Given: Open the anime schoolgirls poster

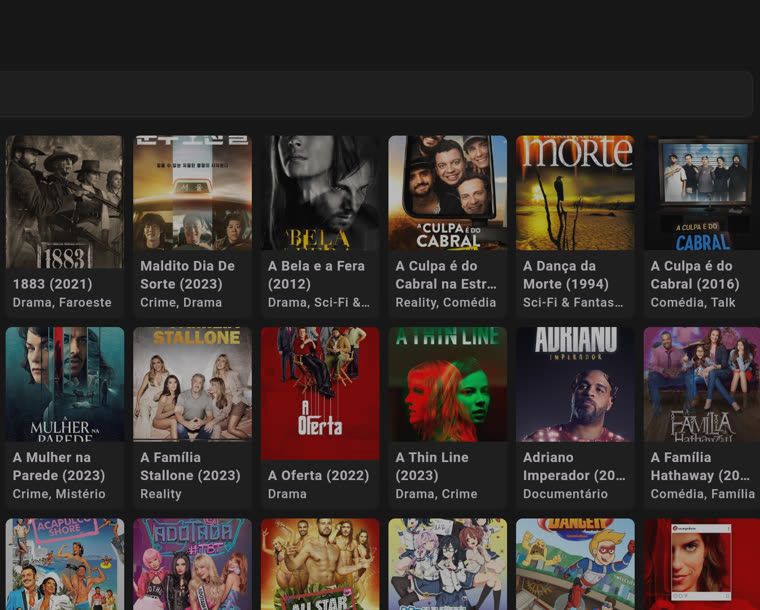Looking at the screenshot, I should pyautogui.click(x=447, y=564).
